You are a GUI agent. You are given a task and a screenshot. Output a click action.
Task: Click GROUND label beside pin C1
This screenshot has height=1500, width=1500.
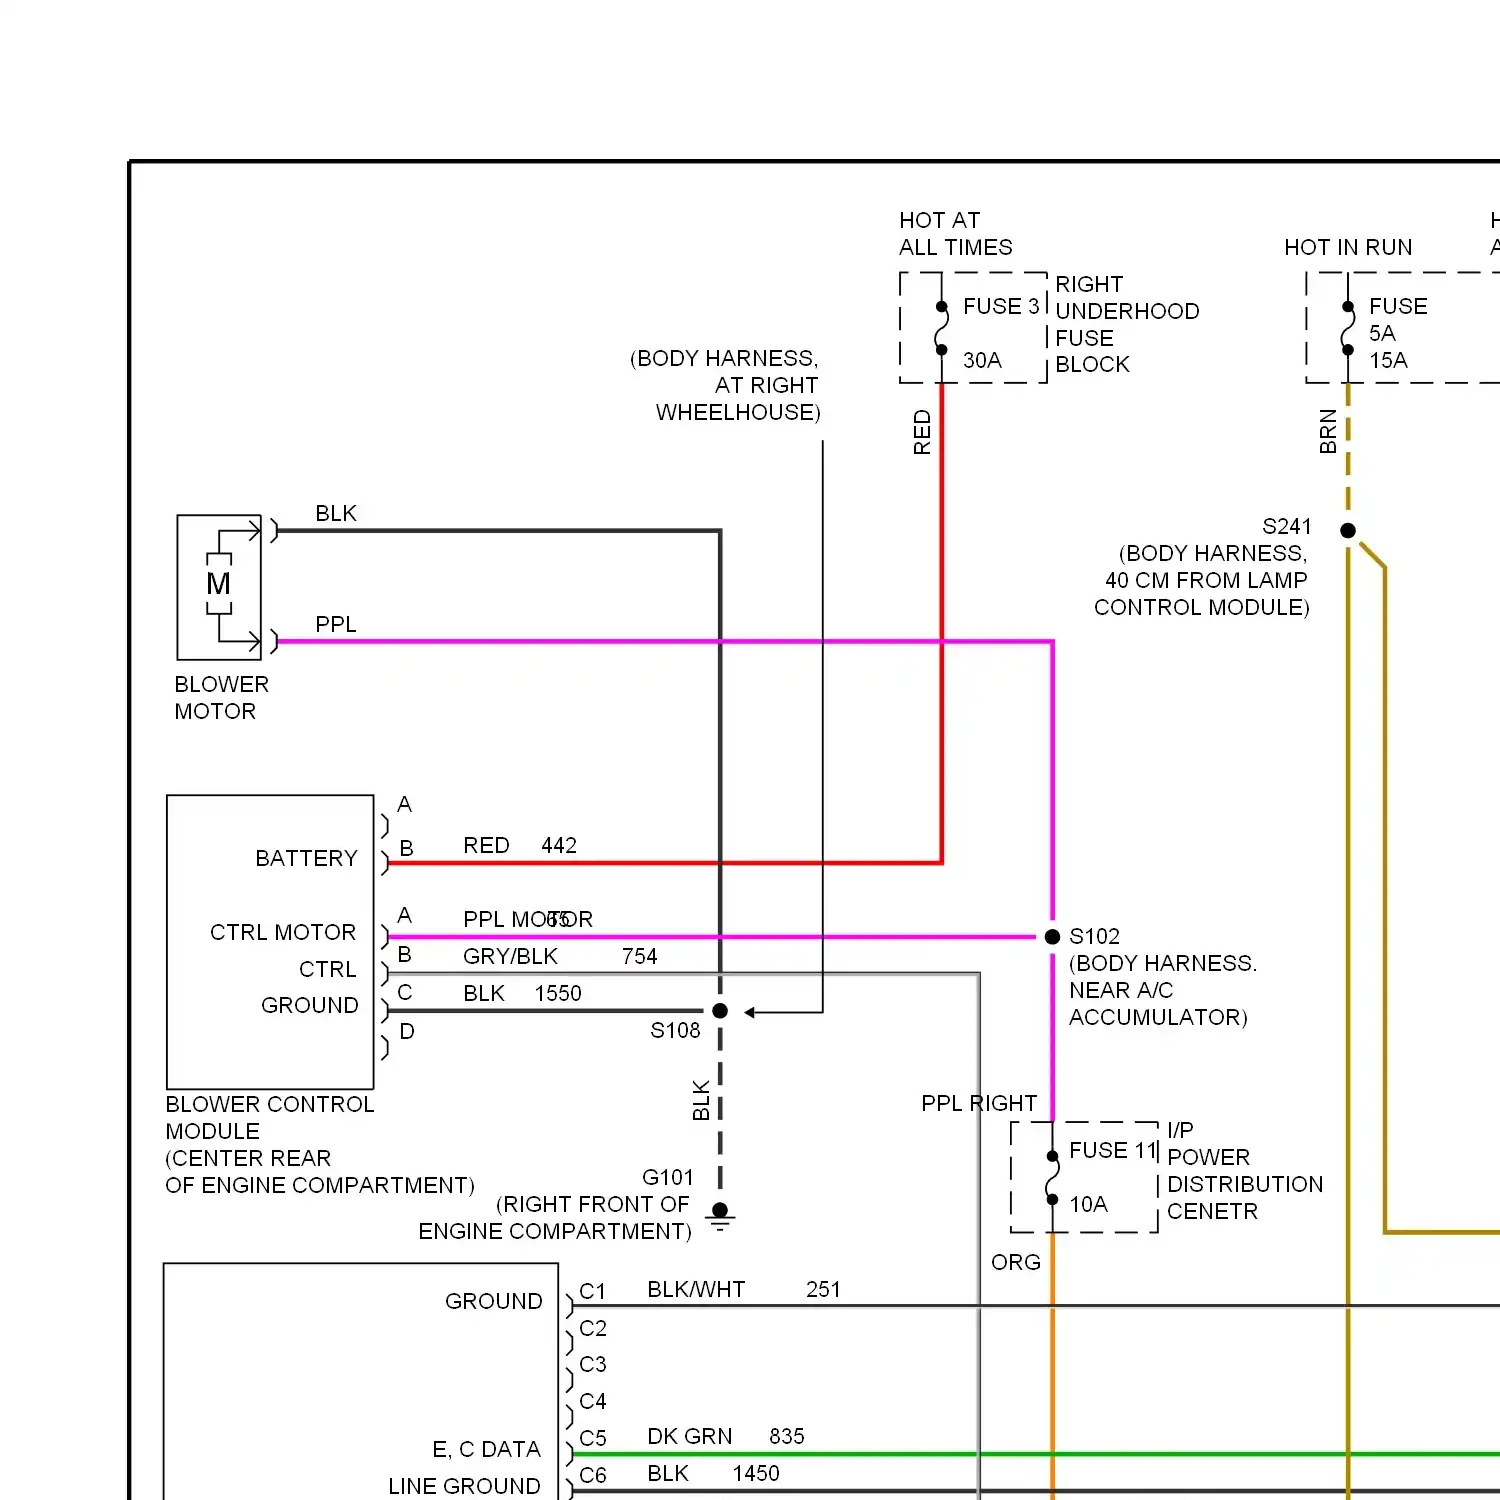[x=494, y=1302]
